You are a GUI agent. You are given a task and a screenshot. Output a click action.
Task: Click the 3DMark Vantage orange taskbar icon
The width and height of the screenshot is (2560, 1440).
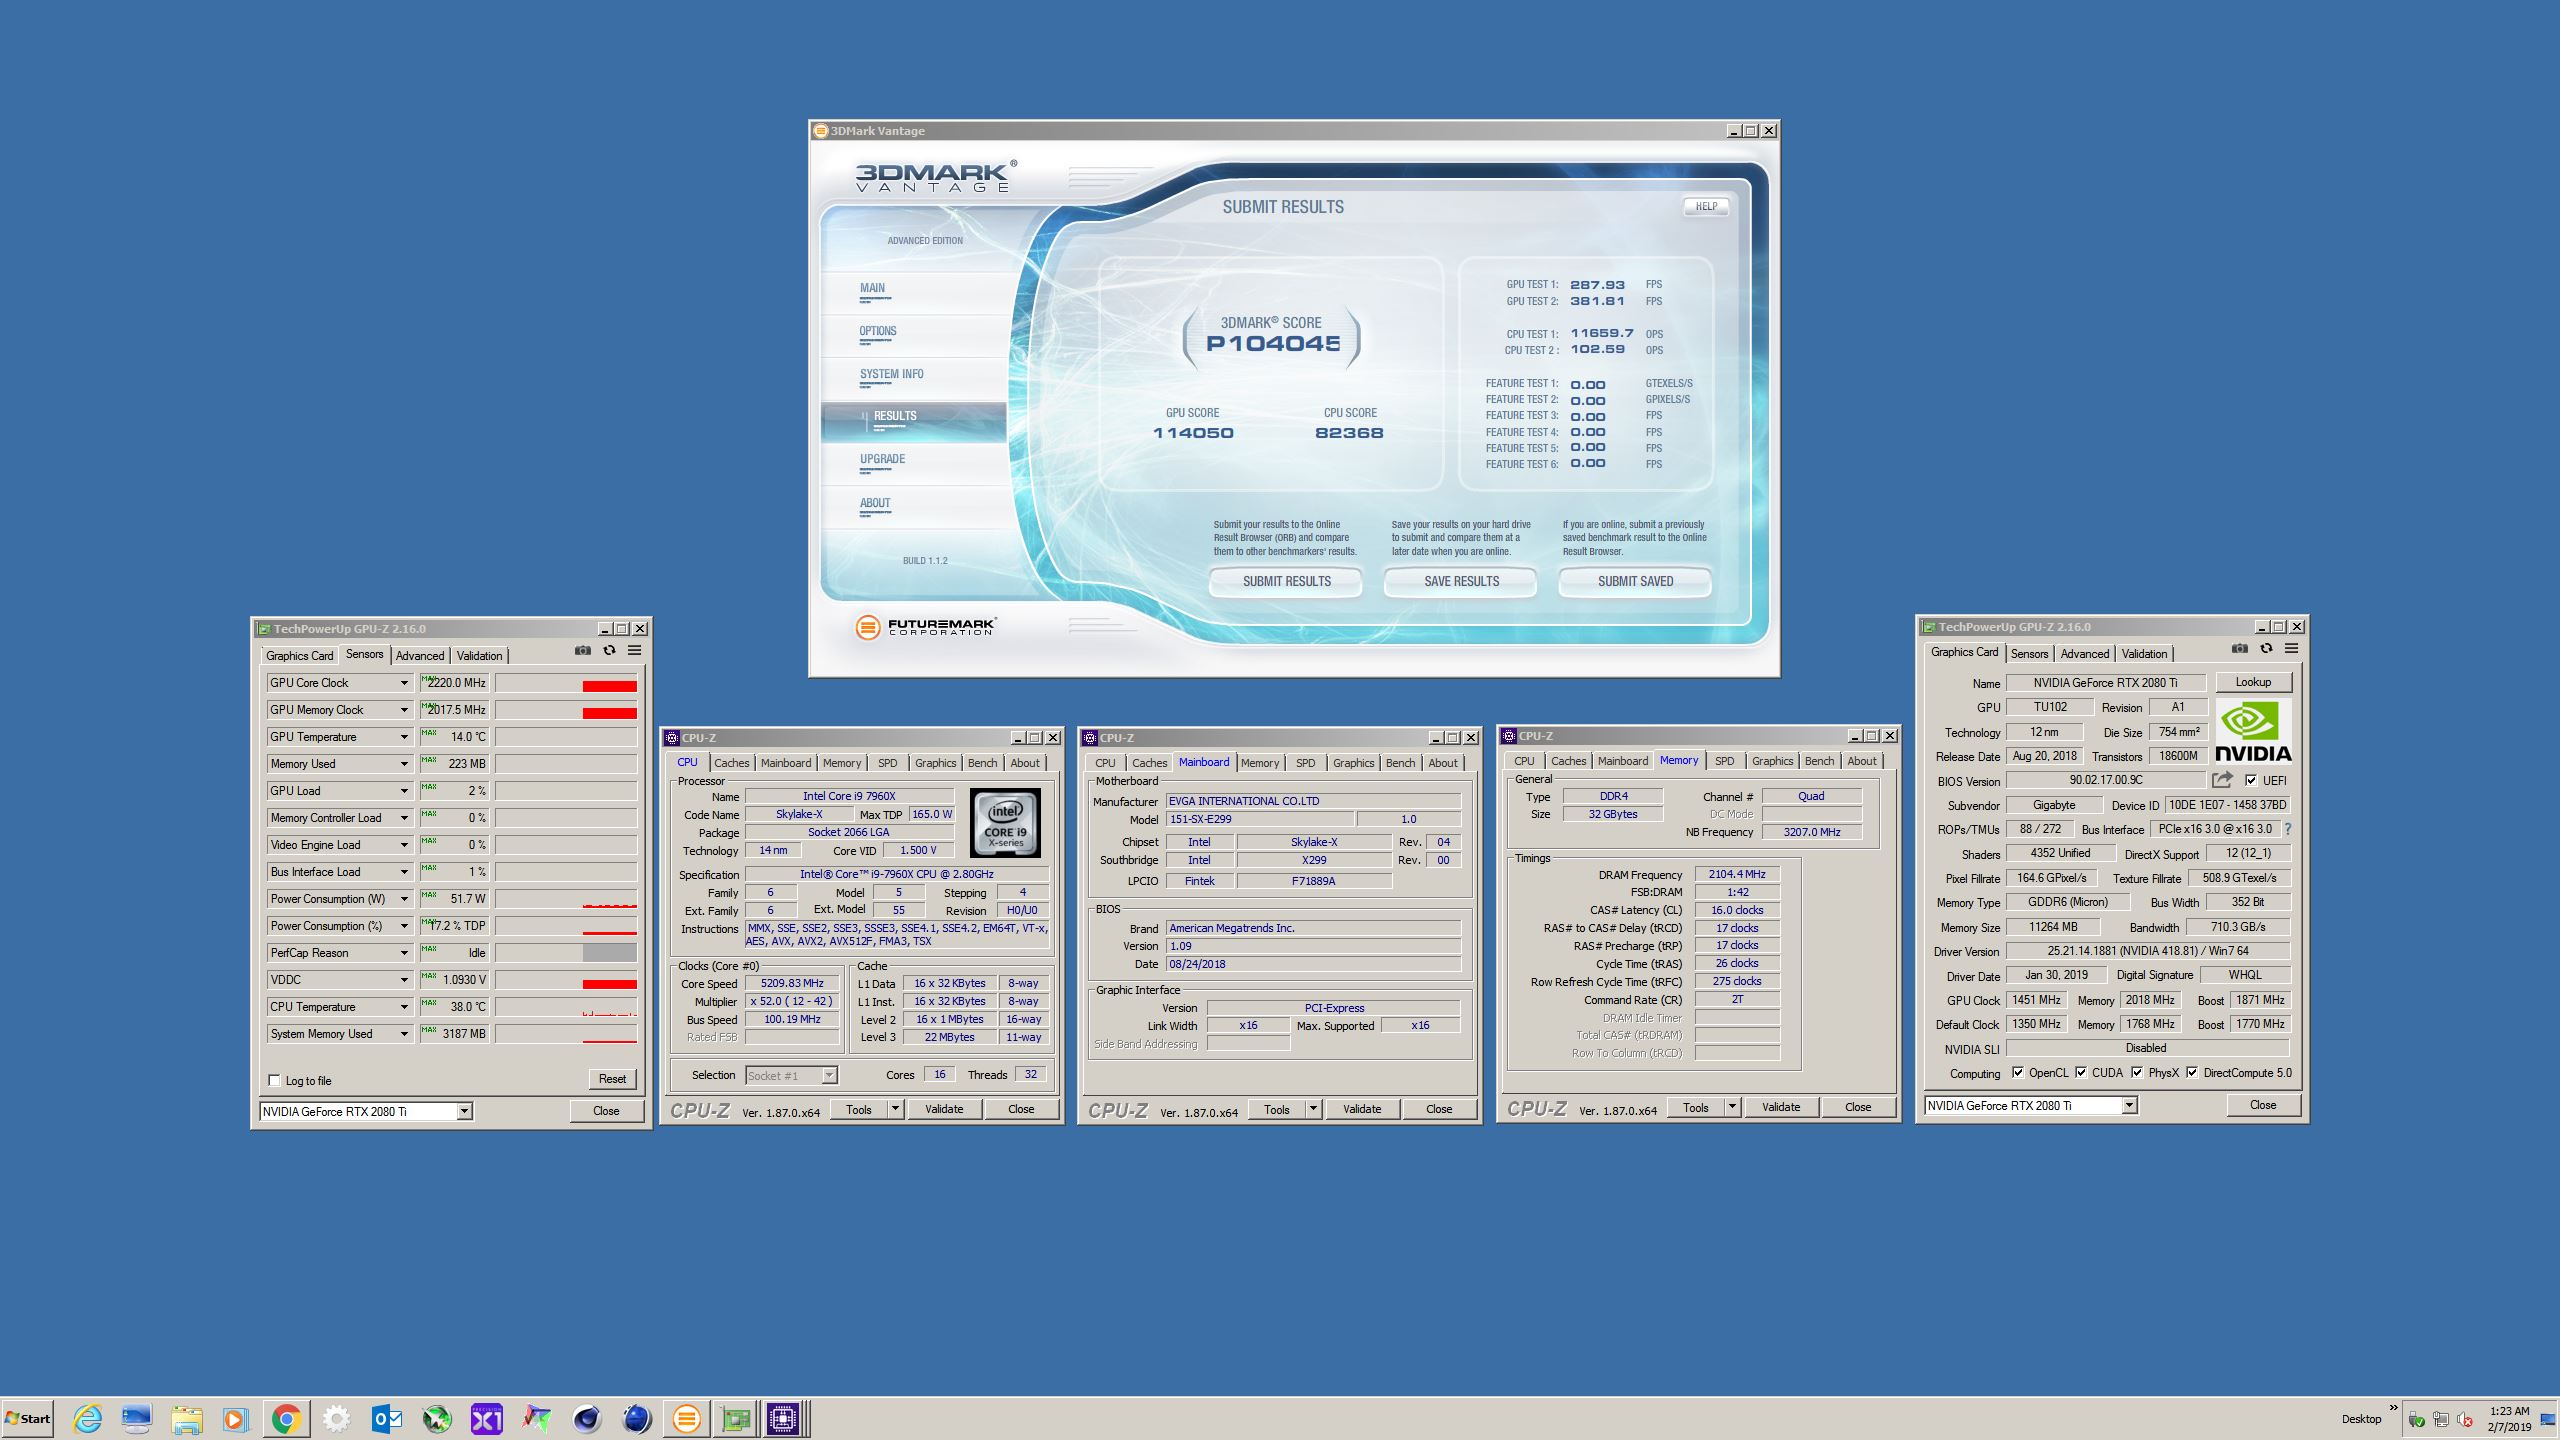[x=686, y=1418]
